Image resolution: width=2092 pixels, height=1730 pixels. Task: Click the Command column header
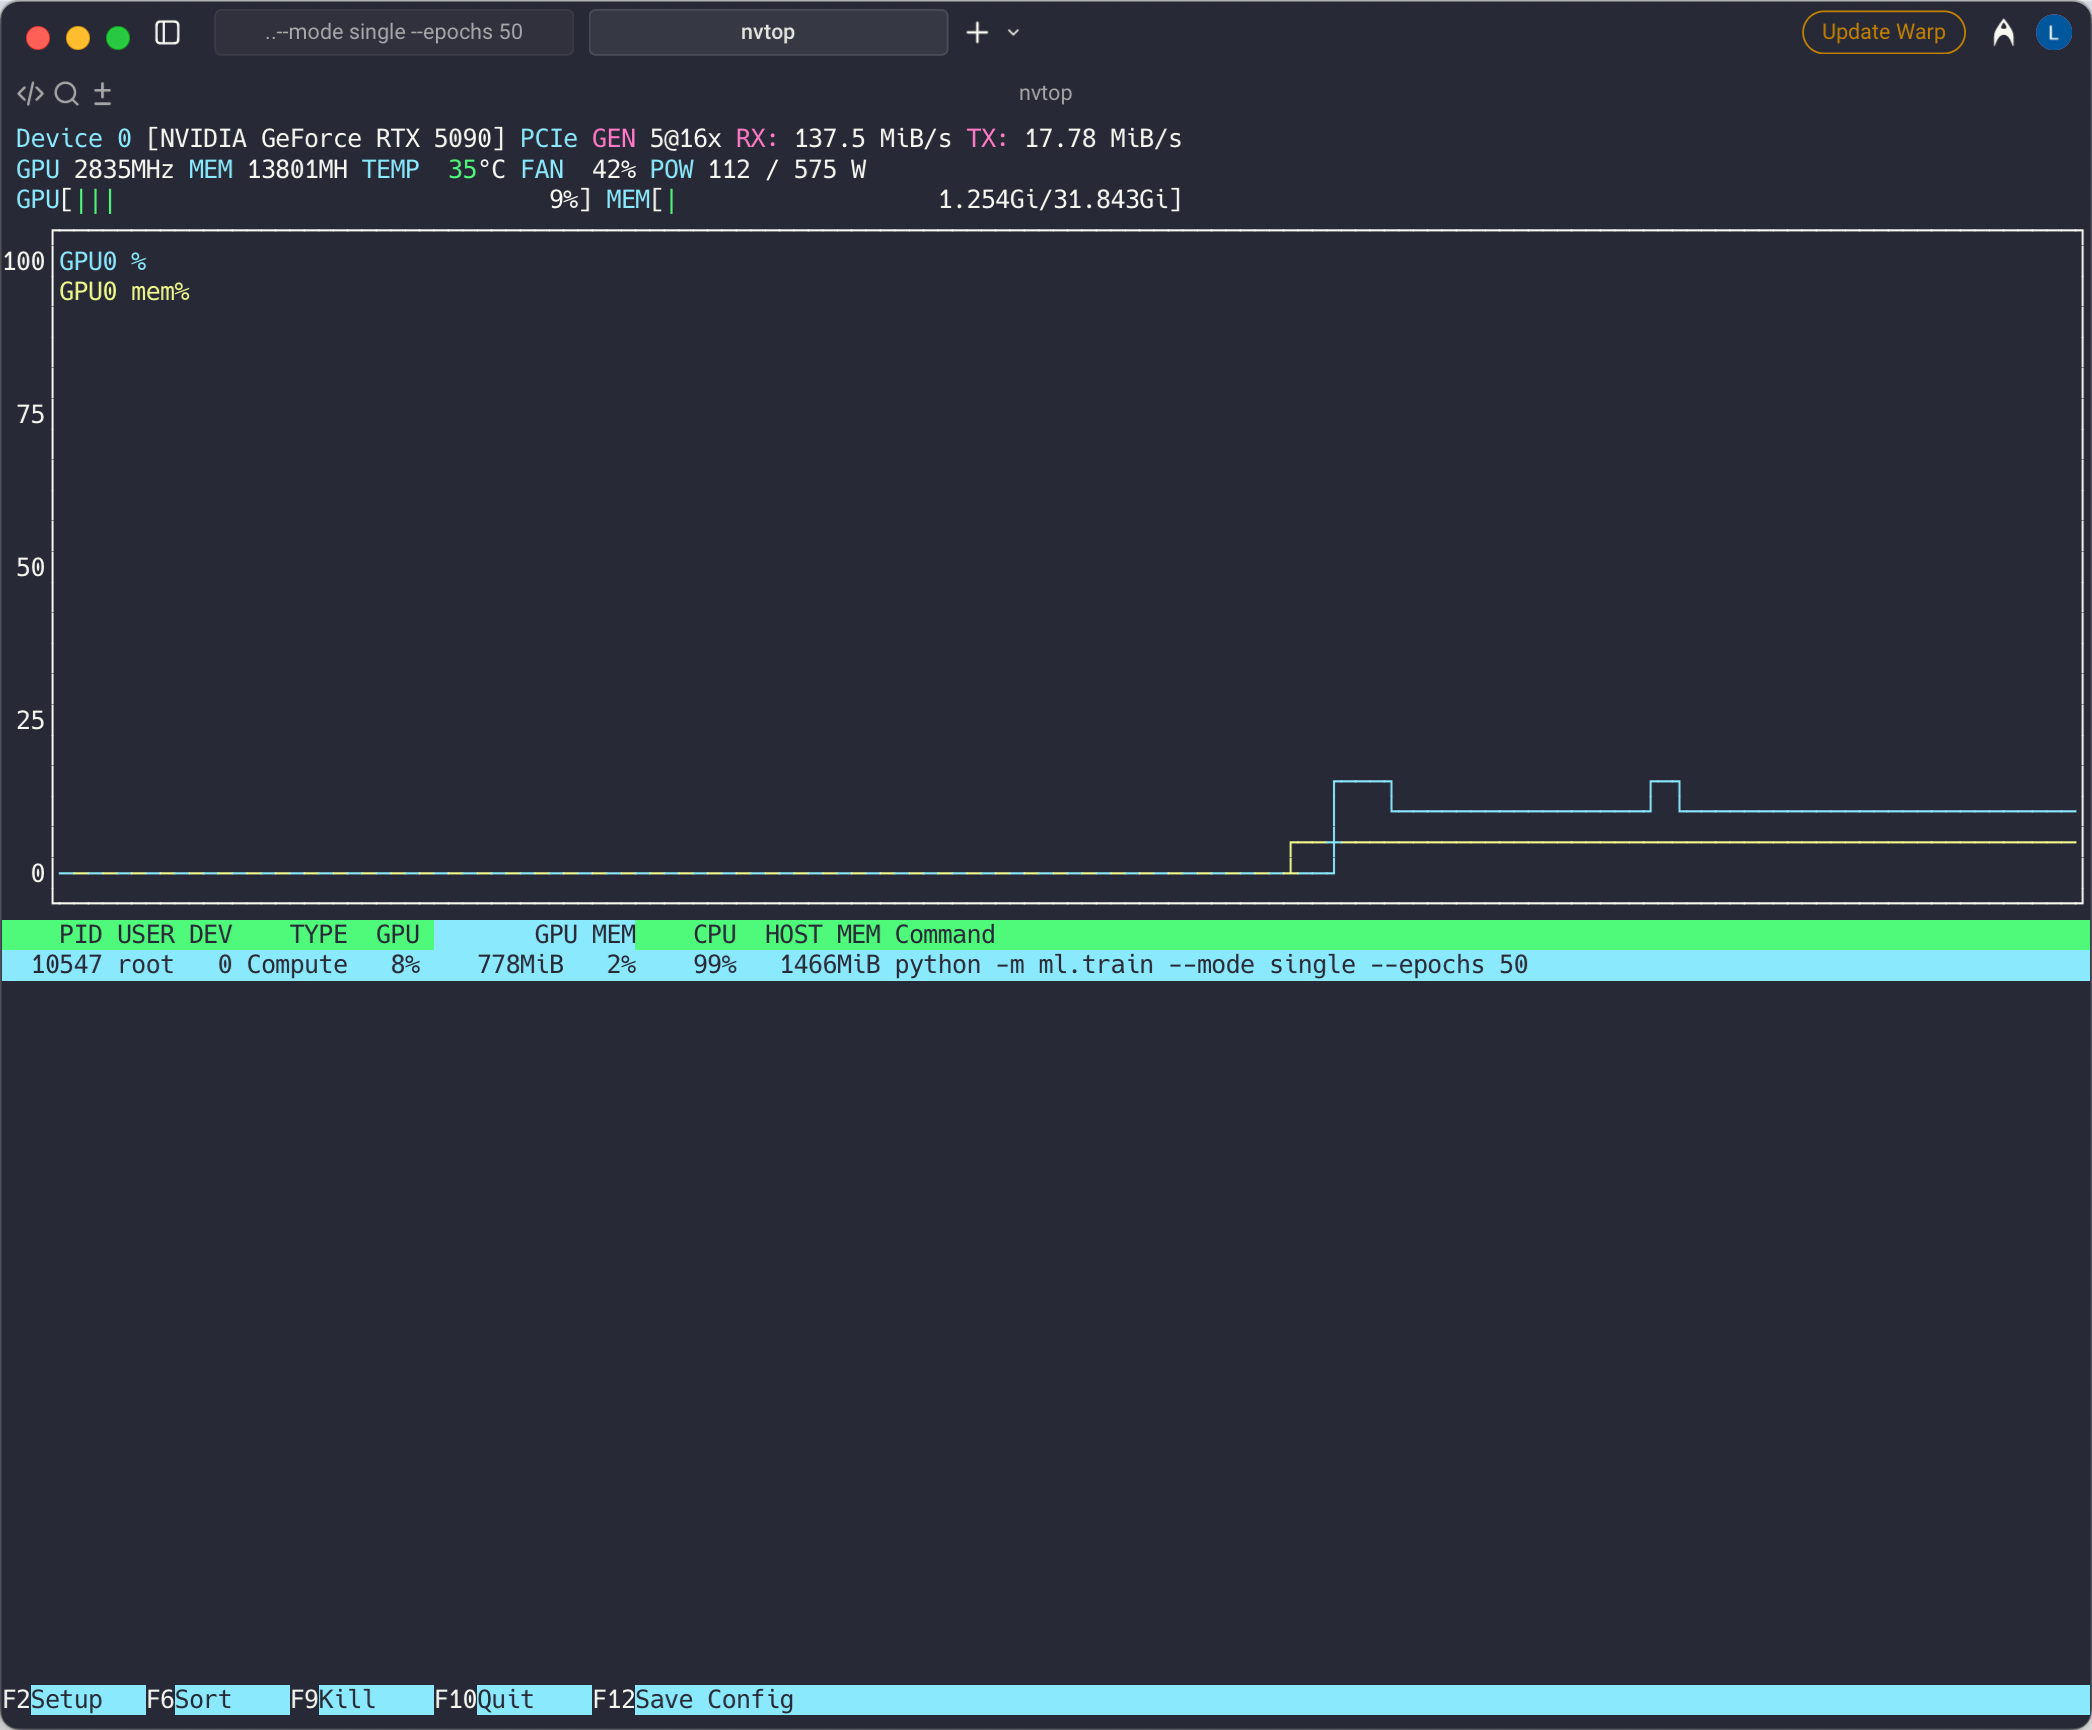pos(945,935)
